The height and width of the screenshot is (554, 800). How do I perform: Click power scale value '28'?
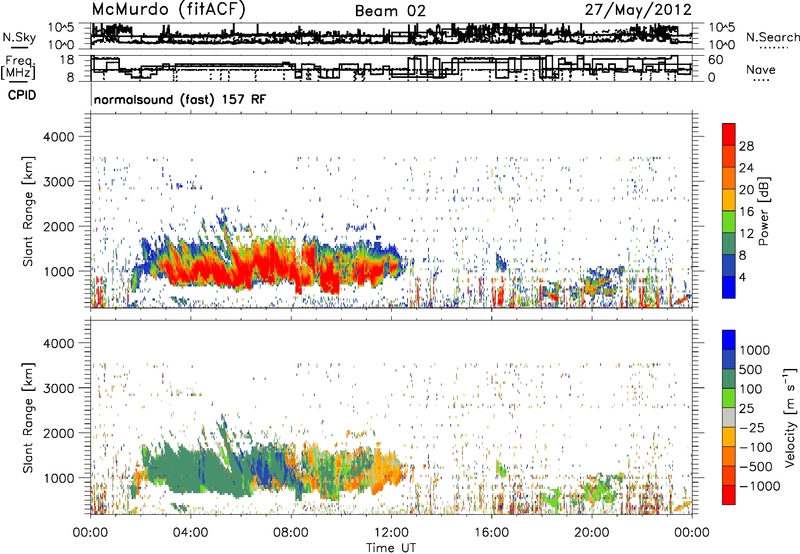tap(746, 146)
